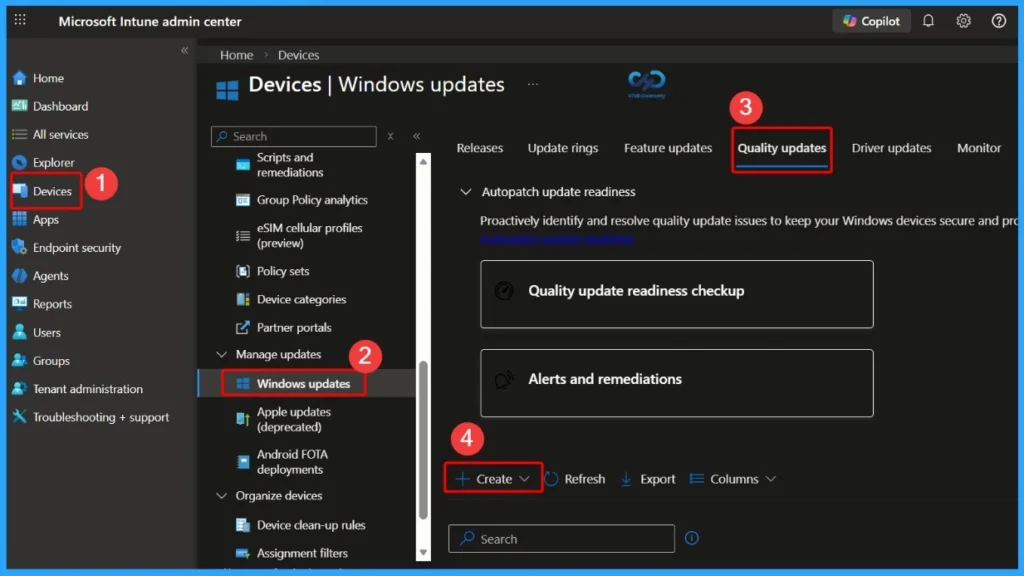The height and width of the screenshot is (576, 1024).
Task: Open the Columns dropdown
Action: click(x=733, y=478)
